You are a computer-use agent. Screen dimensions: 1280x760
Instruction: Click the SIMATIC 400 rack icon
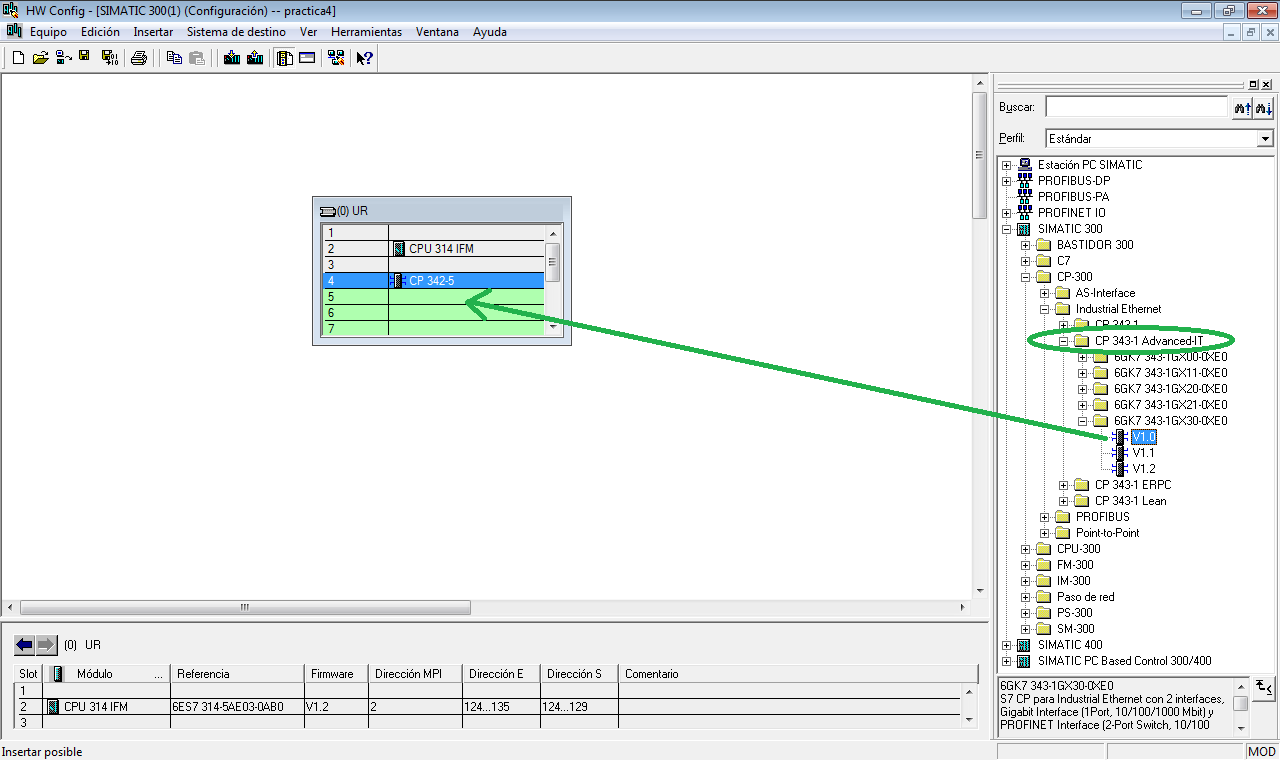pos(1024,645)
